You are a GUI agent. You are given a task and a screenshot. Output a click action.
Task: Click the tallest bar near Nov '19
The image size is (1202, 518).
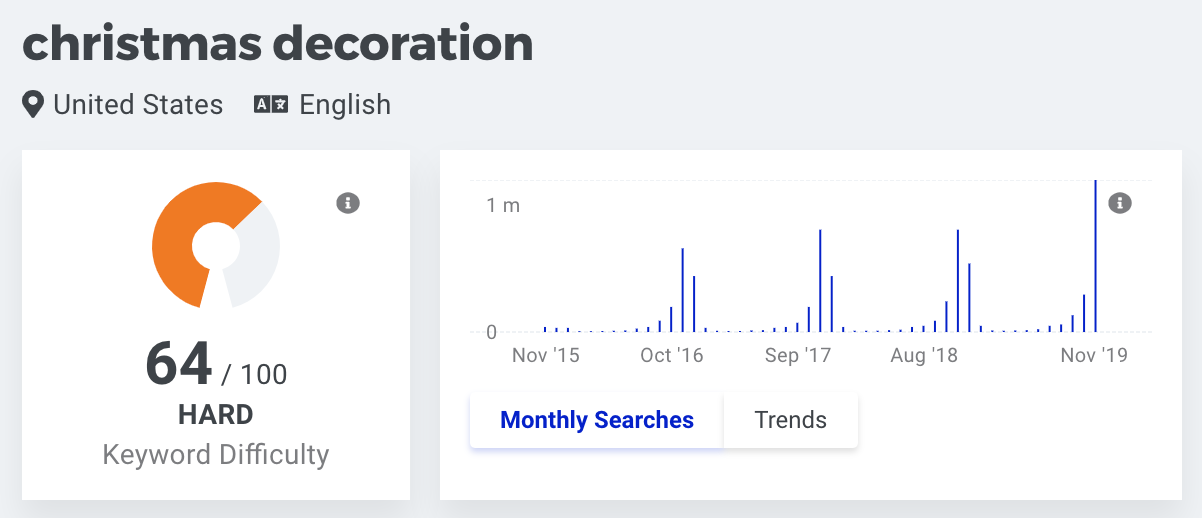pos(1096,256)
